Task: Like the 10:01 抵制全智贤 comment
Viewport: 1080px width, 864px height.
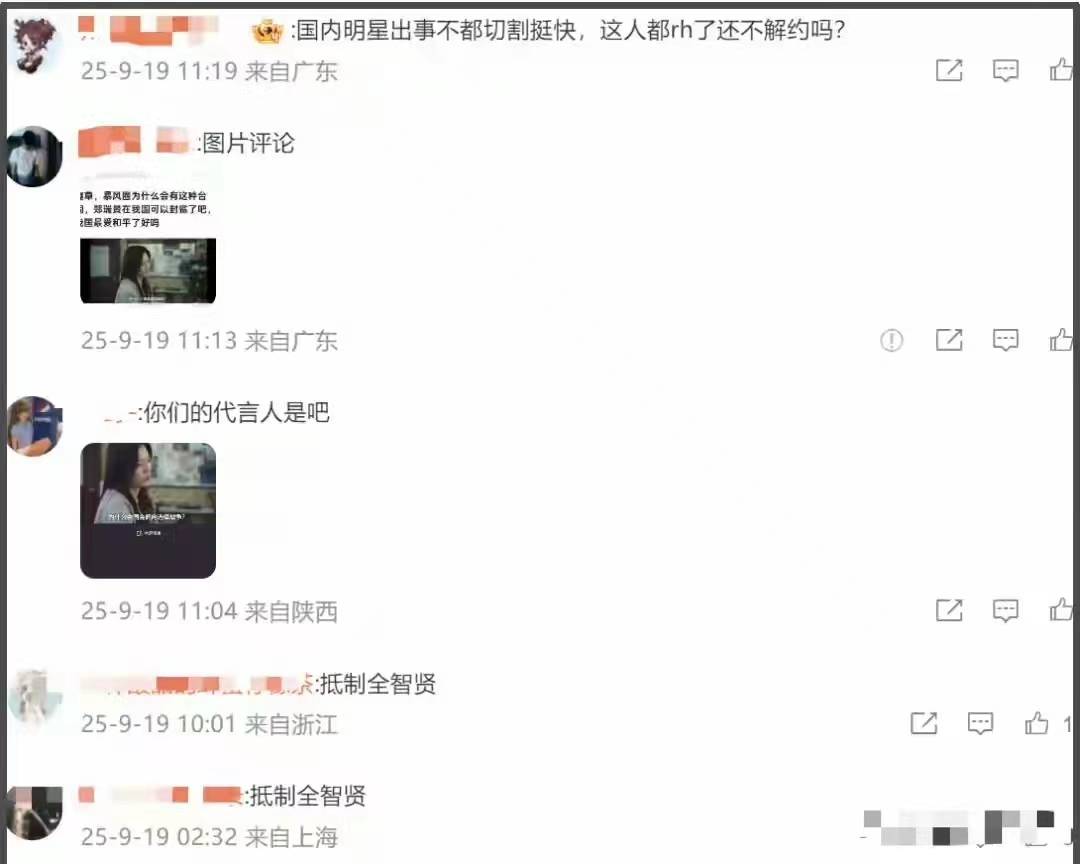Action: (1036, 722)
